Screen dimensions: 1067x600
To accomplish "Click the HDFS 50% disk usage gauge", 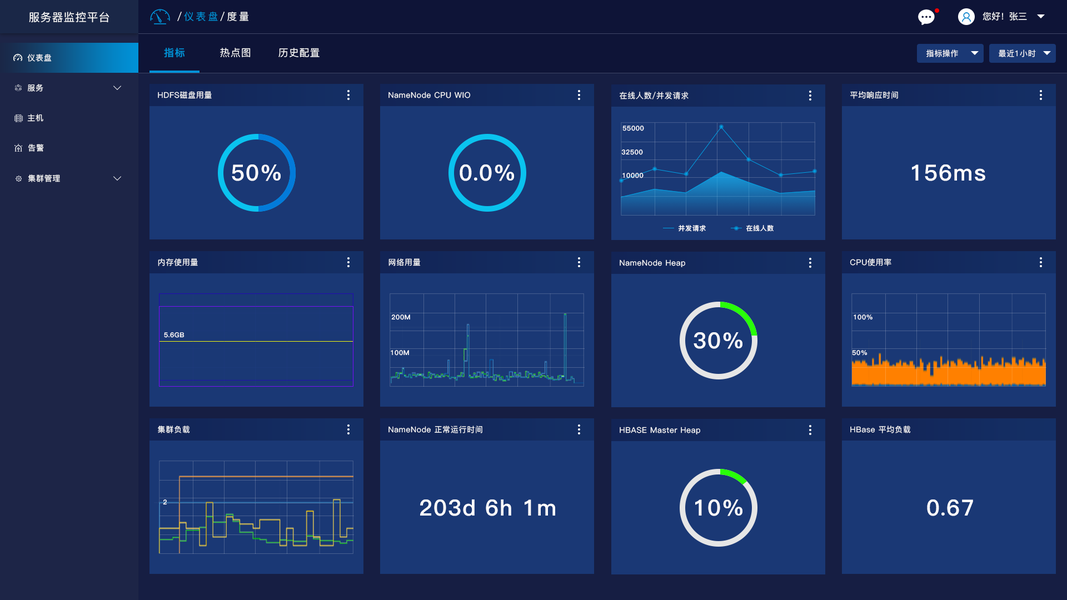I will [257, 173].
